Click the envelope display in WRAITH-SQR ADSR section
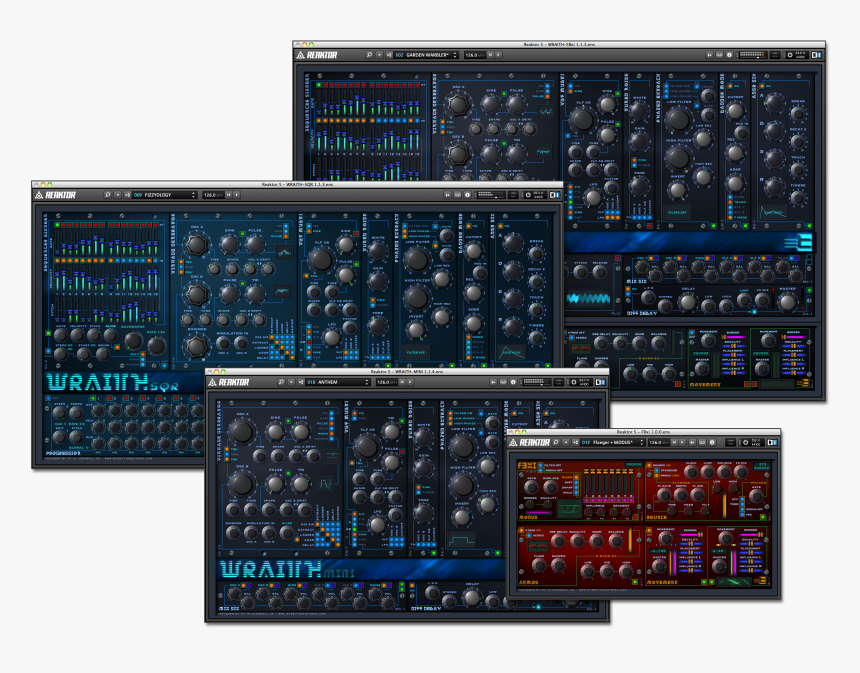860x673 pixels. click(x=511, y=352)
